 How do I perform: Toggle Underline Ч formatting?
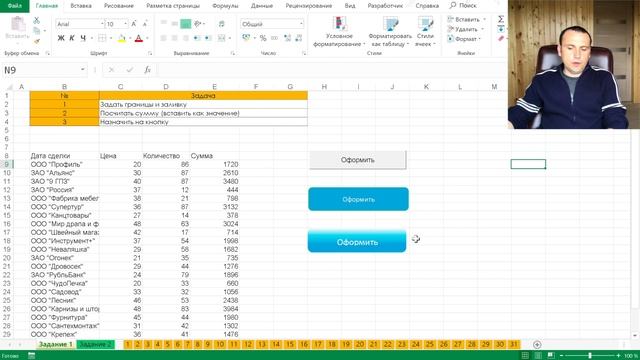(x=83, y=38)
